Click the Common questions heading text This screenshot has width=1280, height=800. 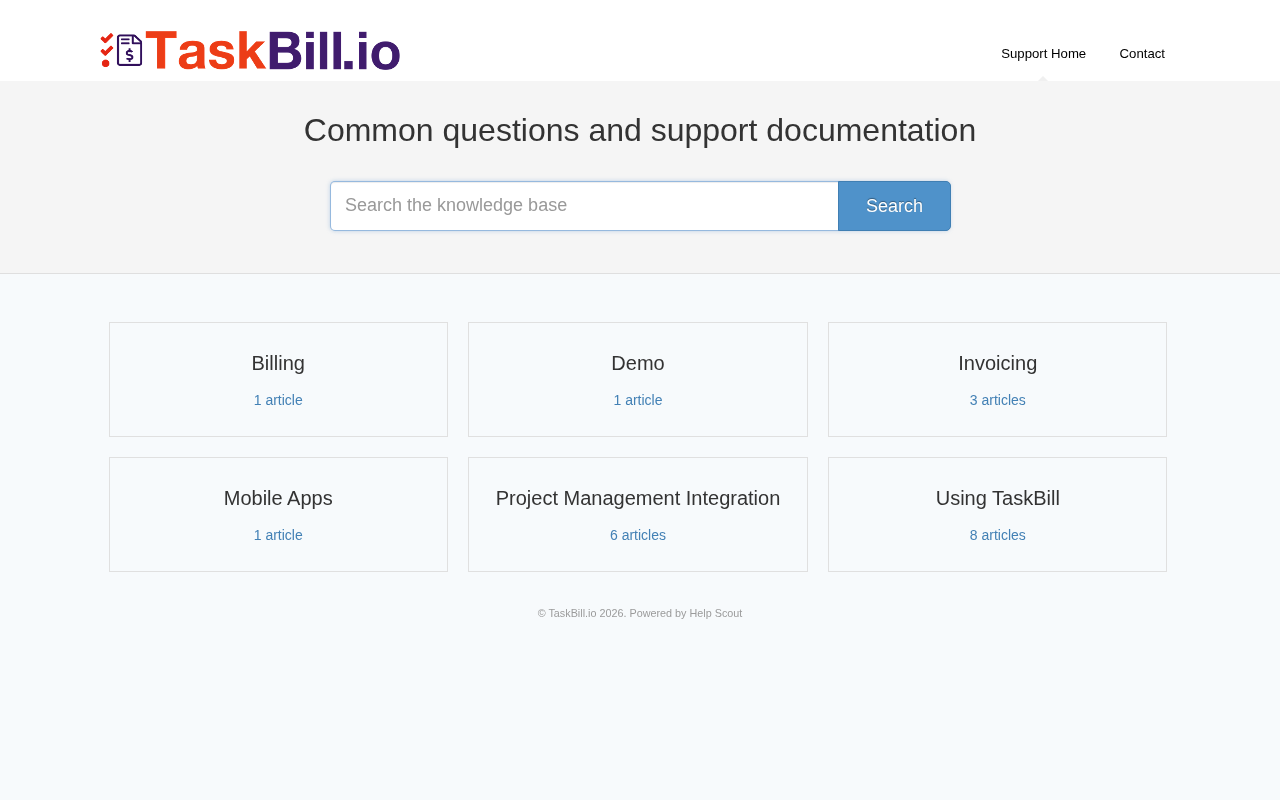(x=640, y=130)
